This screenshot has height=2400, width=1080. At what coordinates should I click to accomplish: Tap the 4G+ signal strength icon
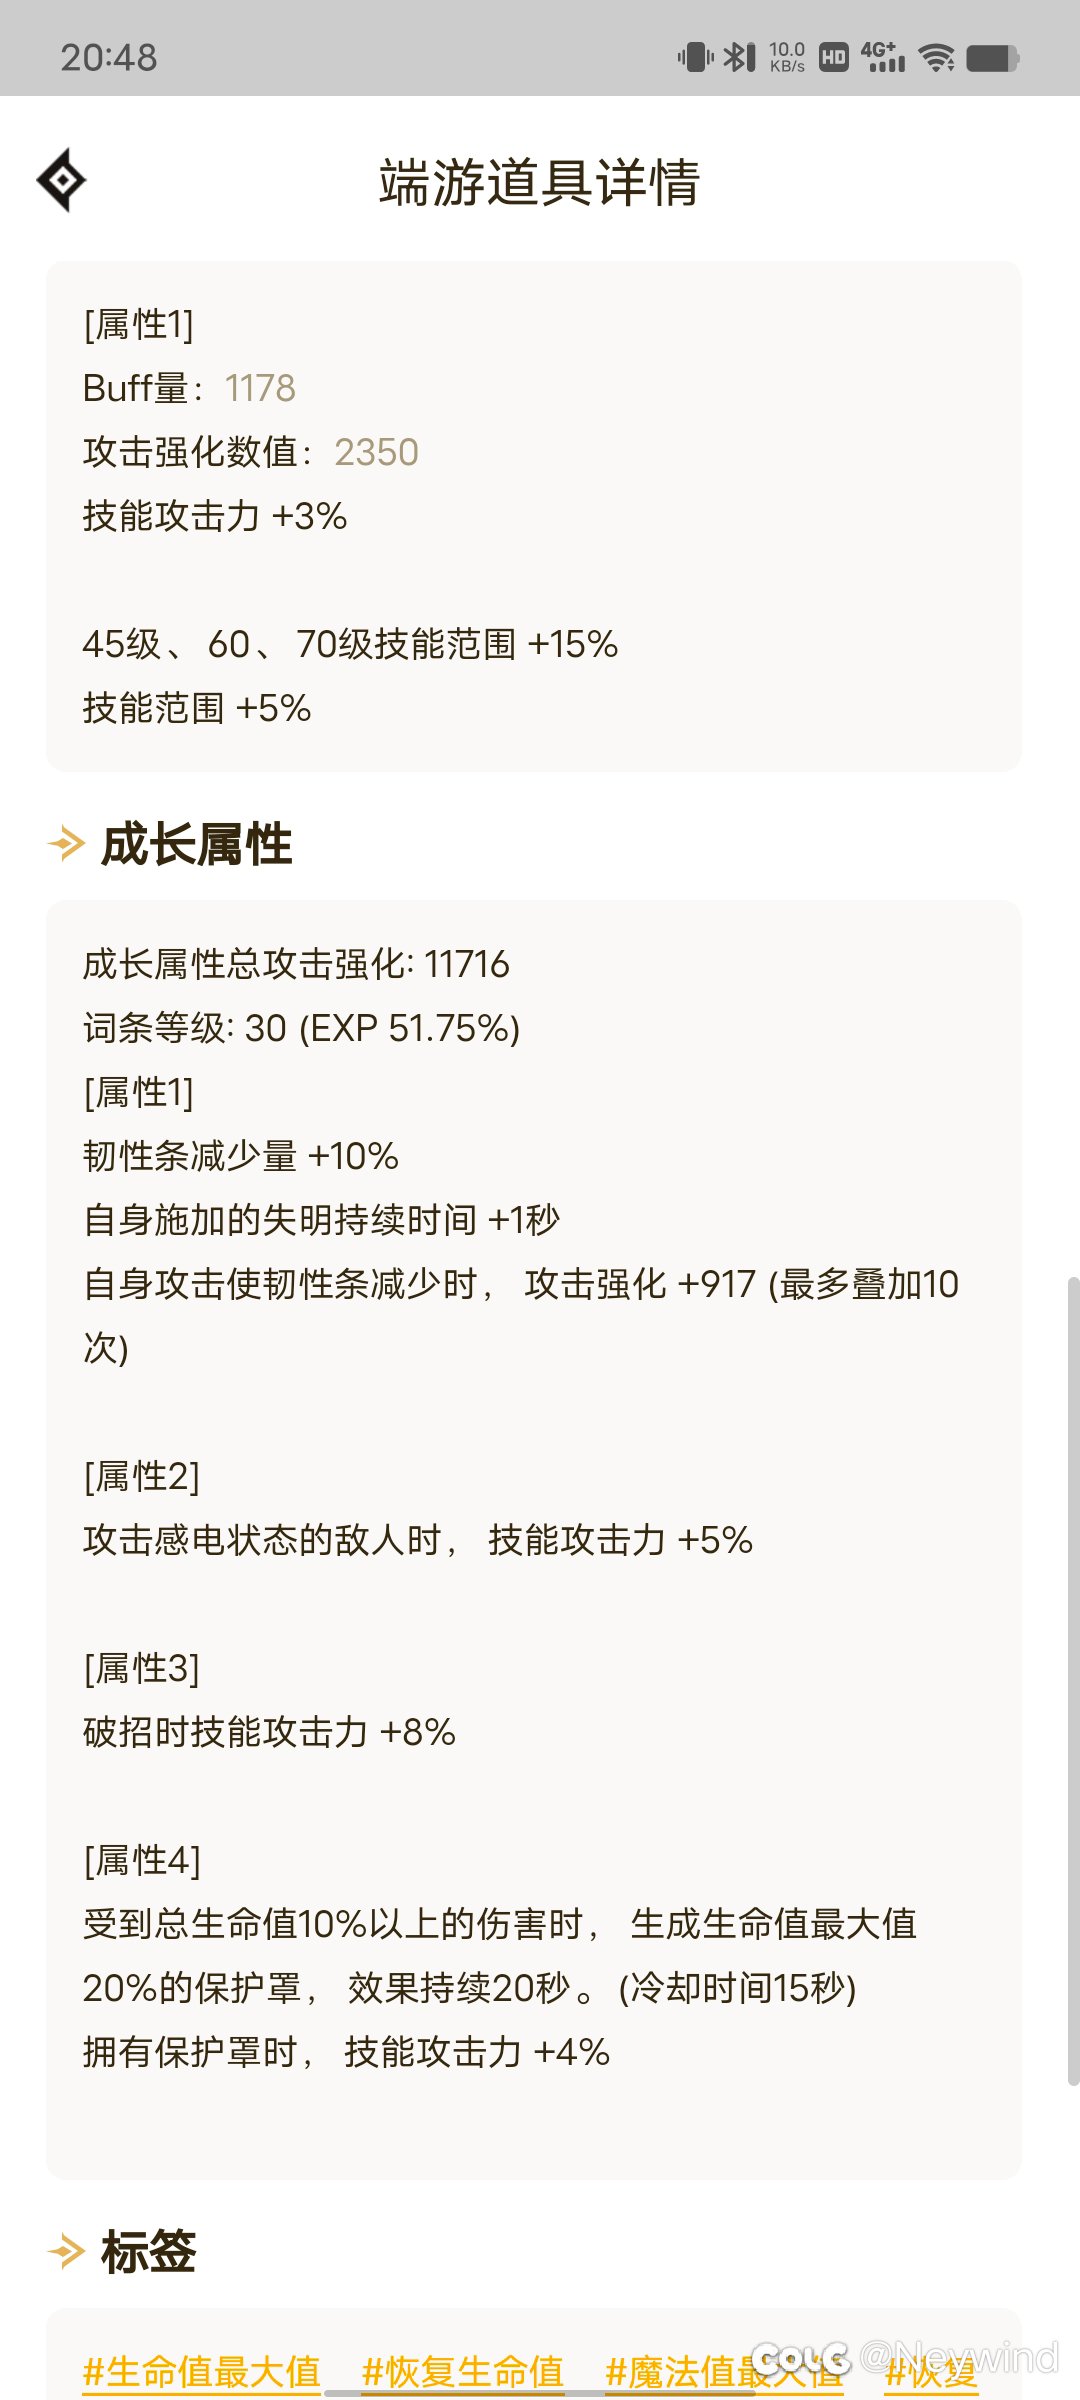[882, 56]
